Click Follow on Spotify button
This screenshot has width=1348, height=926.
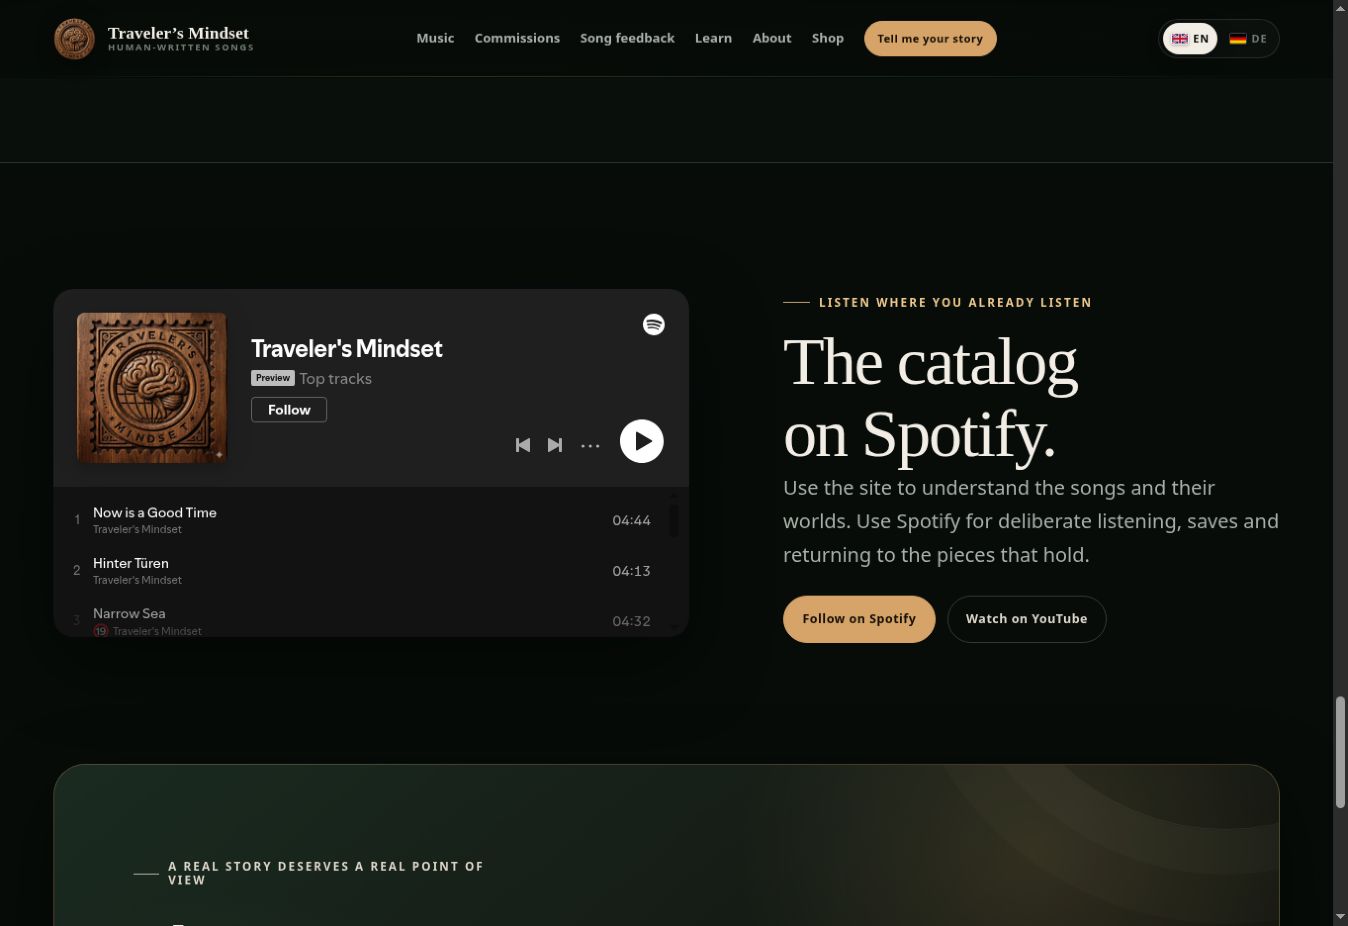859,619
